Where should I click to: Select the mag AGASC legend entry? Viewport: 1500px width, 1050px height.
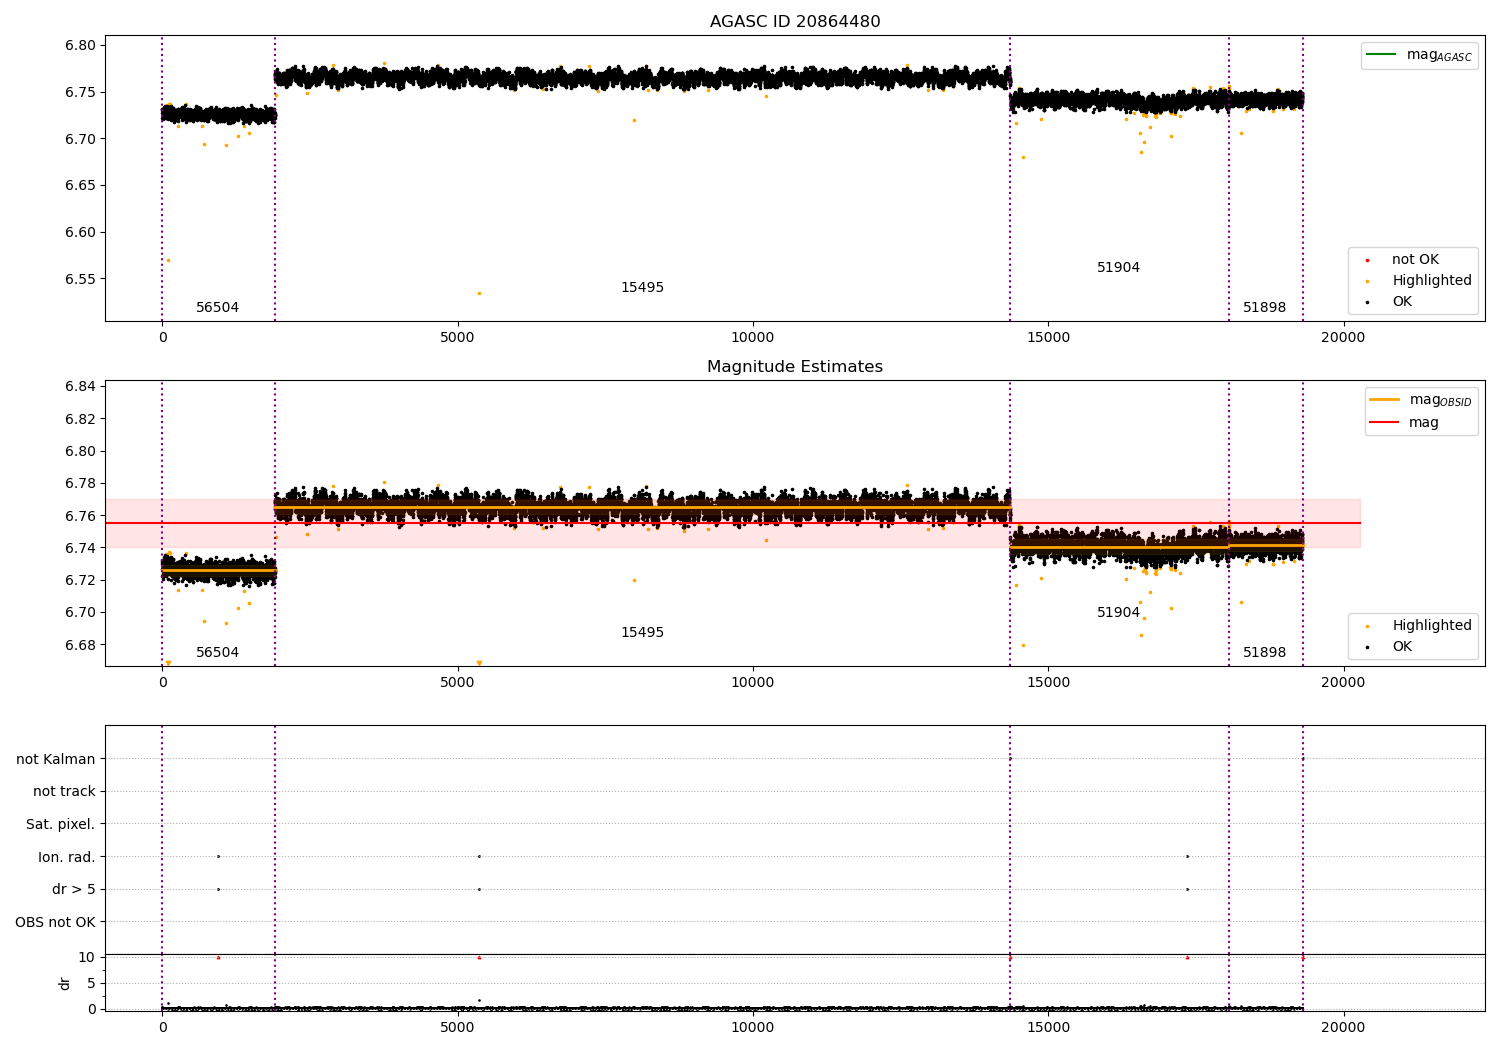coord(1420,55)
